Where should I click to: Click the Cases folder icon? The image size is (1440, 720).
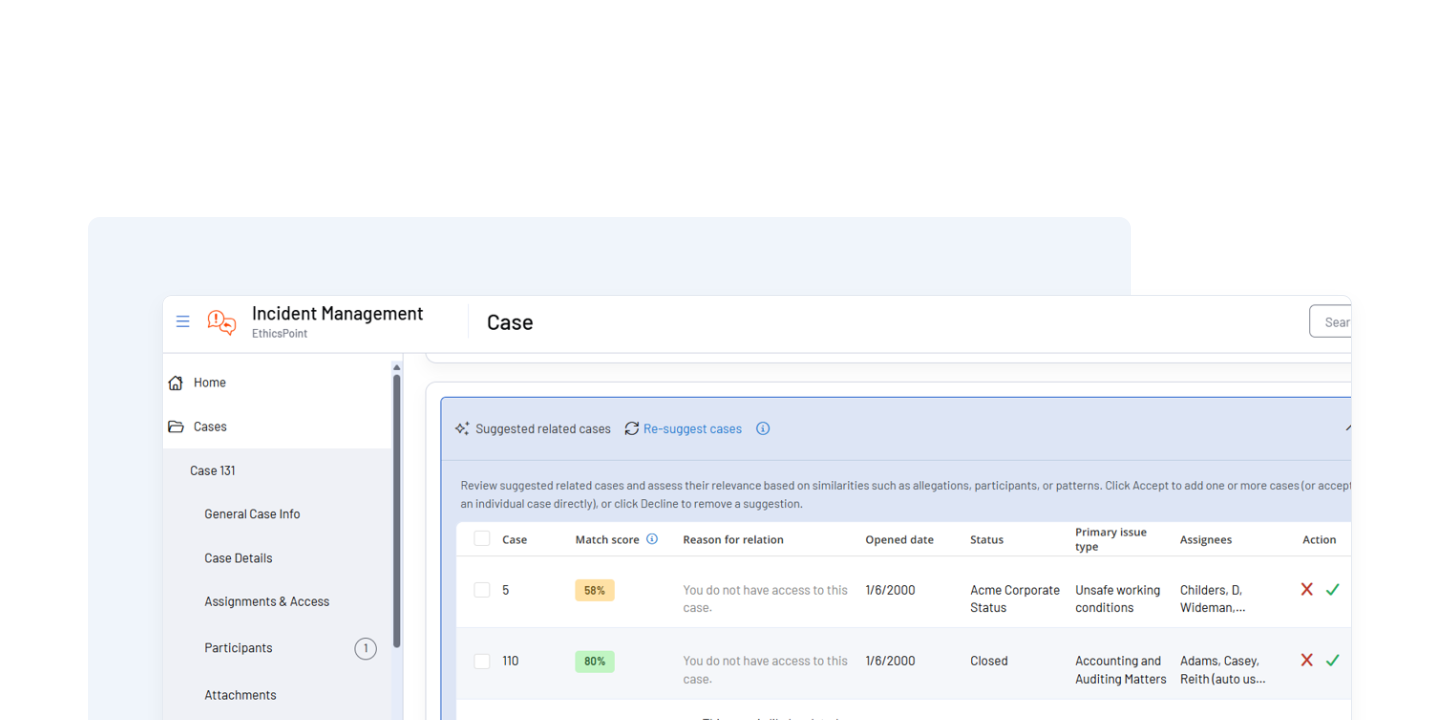point(176,427)
